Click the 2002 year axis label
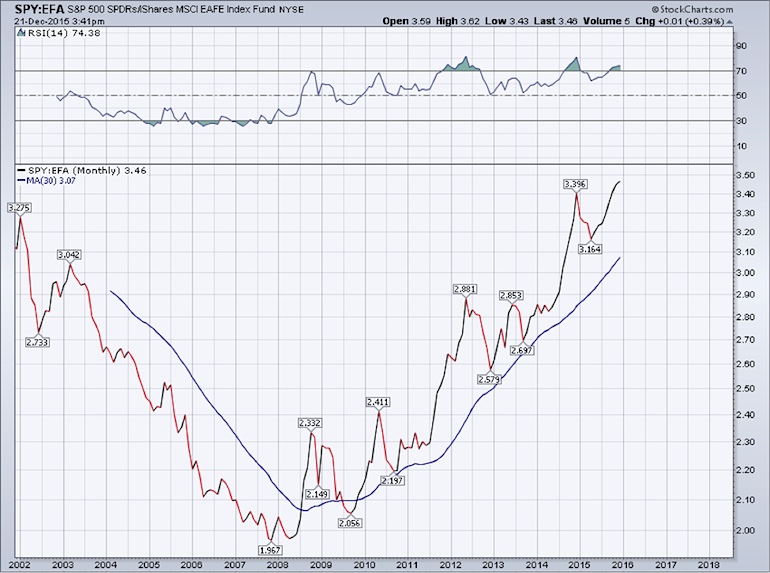Viewport: 770px width, 573px height. coord(20,565)
